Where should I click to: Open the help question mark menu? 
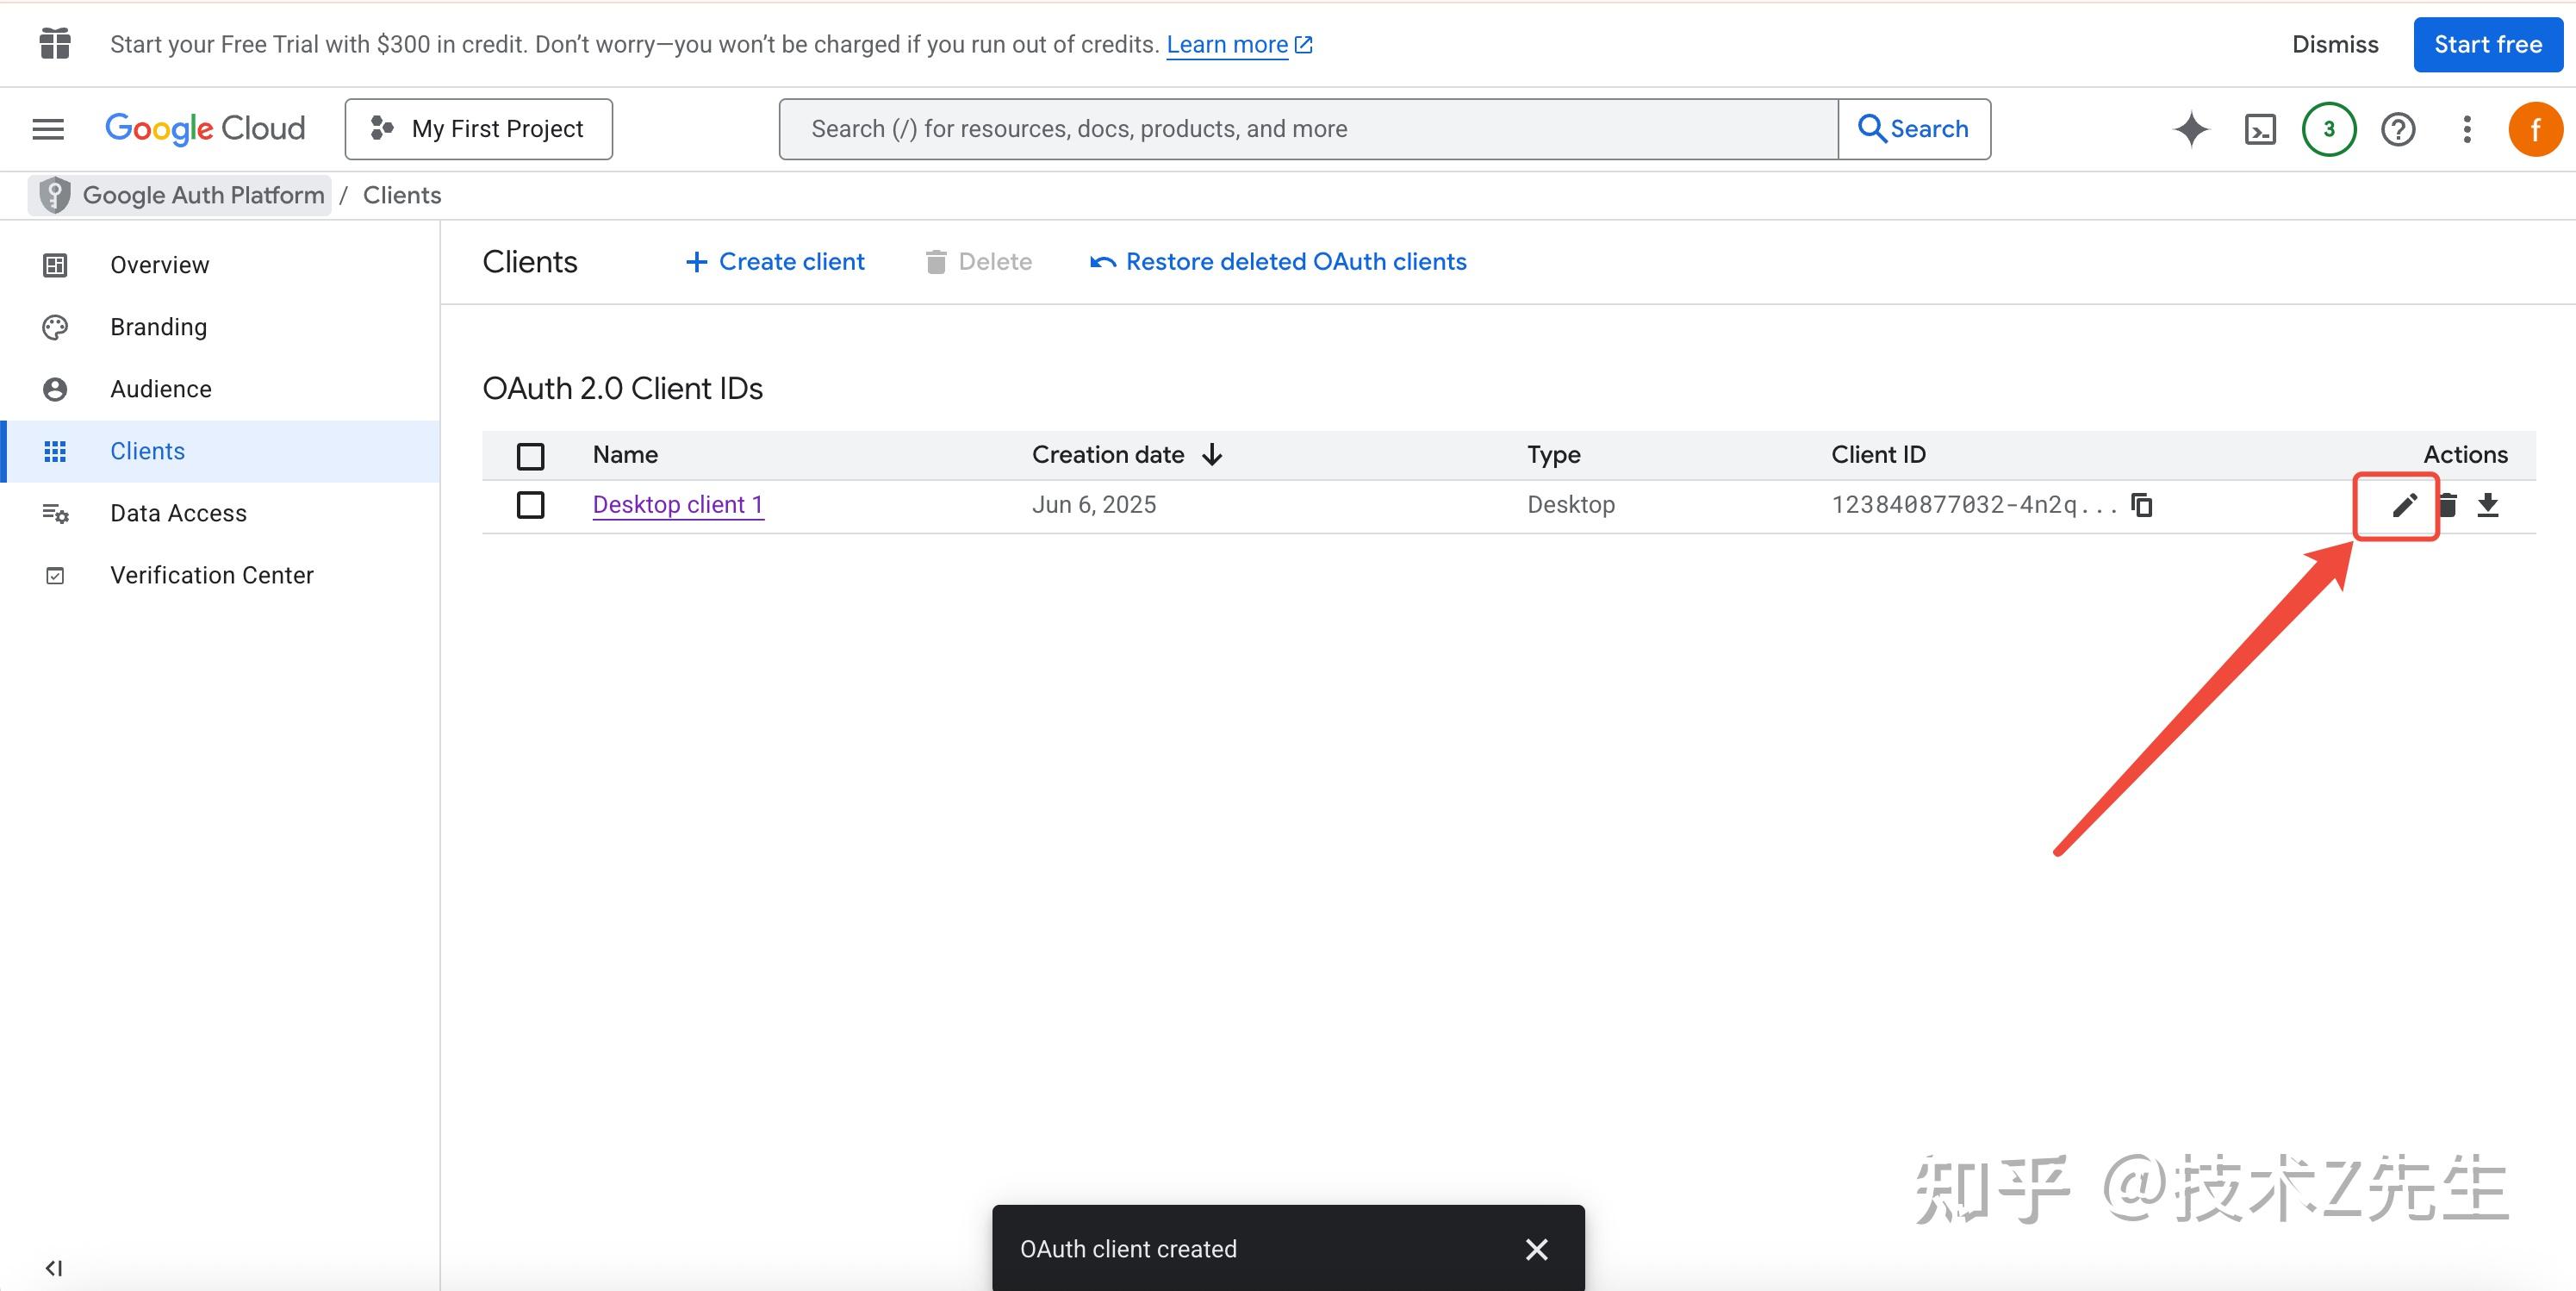coord(2398,129)
